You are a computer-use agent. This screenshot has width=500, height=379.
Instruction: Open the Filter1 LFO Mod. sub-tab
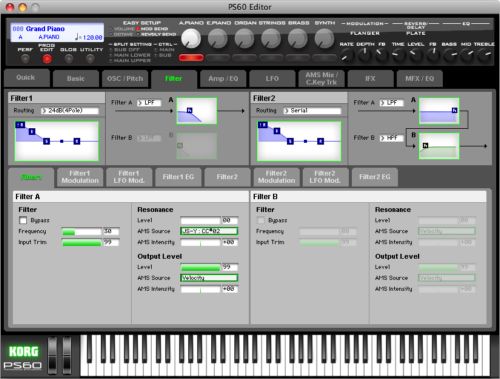129,177
